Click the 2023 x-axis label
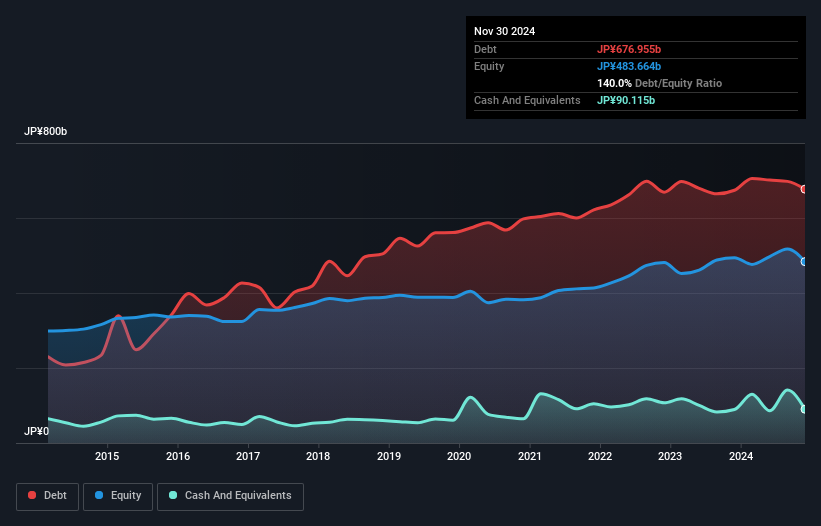 (x=670, y=456)
